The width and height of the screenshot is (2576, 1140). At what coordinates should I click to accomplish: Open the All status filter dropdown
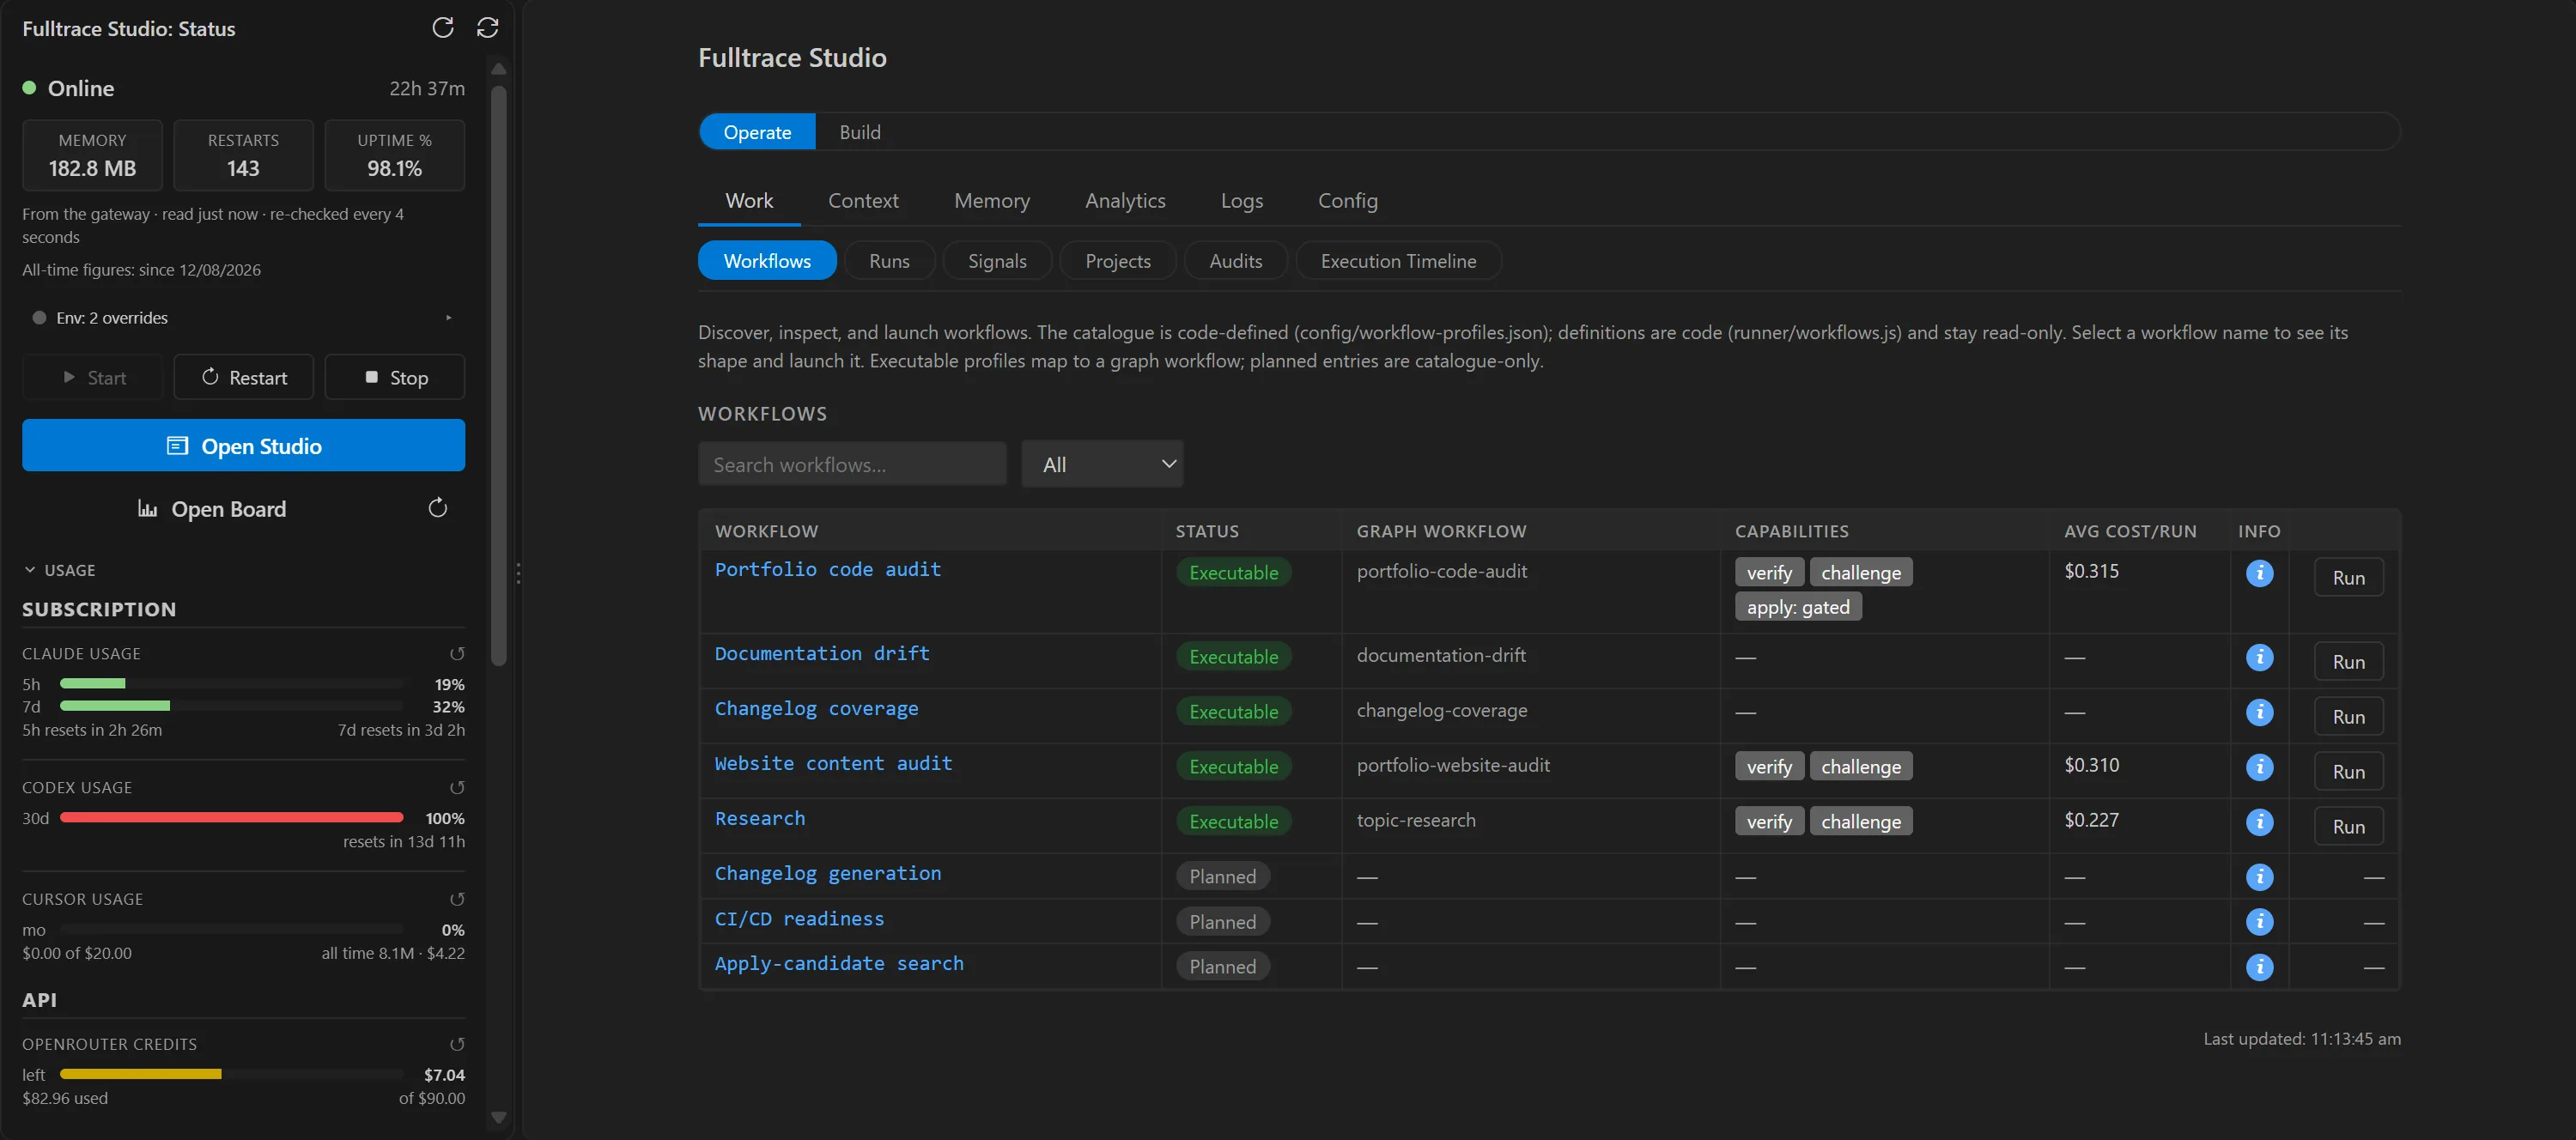coord(1102,464)
